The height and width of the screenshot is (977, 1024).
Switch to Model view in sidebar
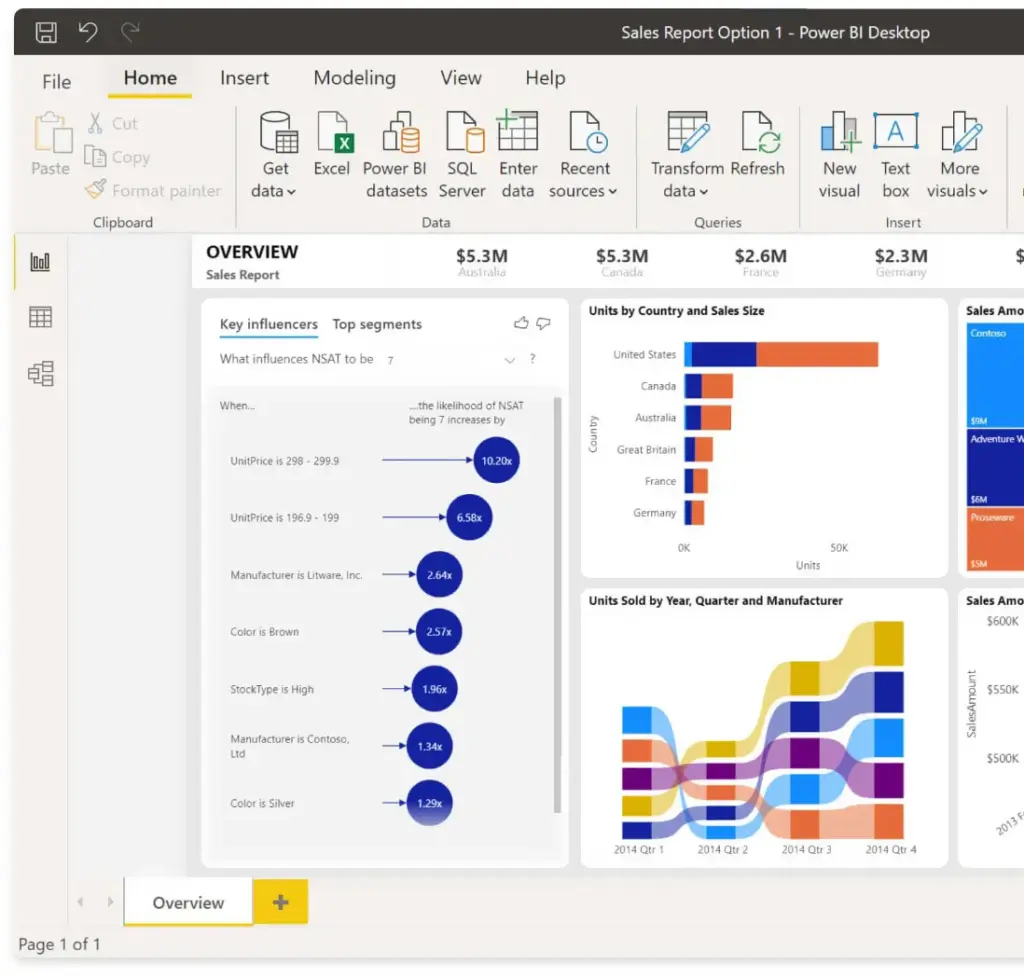[40, 374]
